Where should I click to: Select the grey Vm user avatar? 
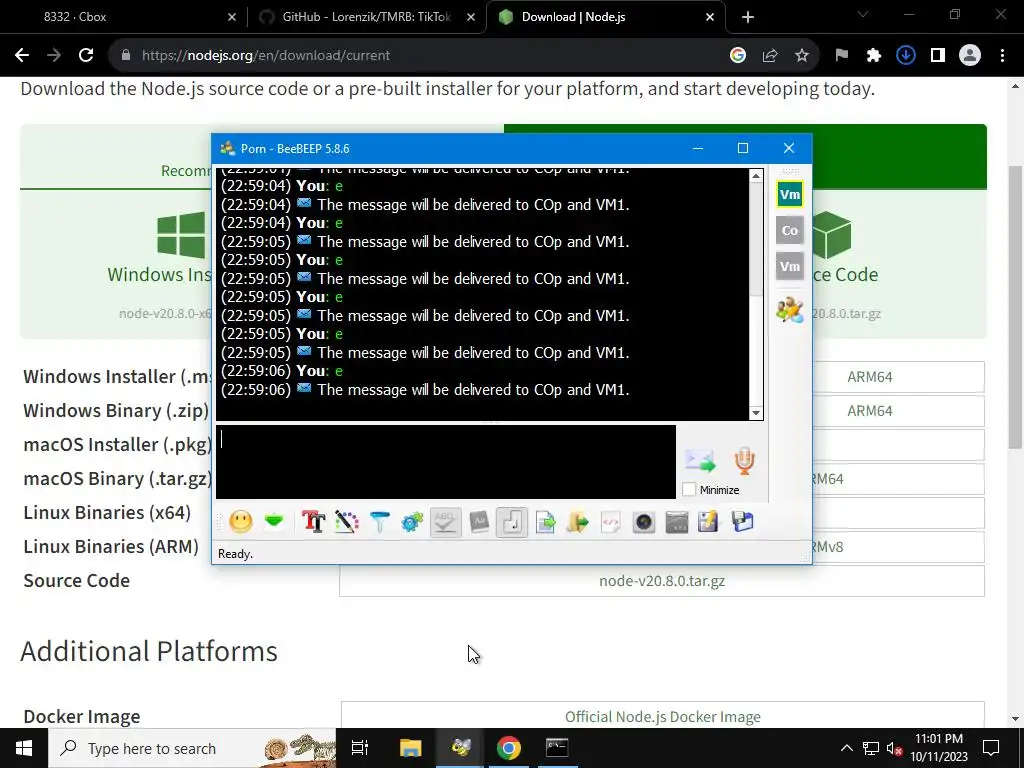(x=790, y=266)
